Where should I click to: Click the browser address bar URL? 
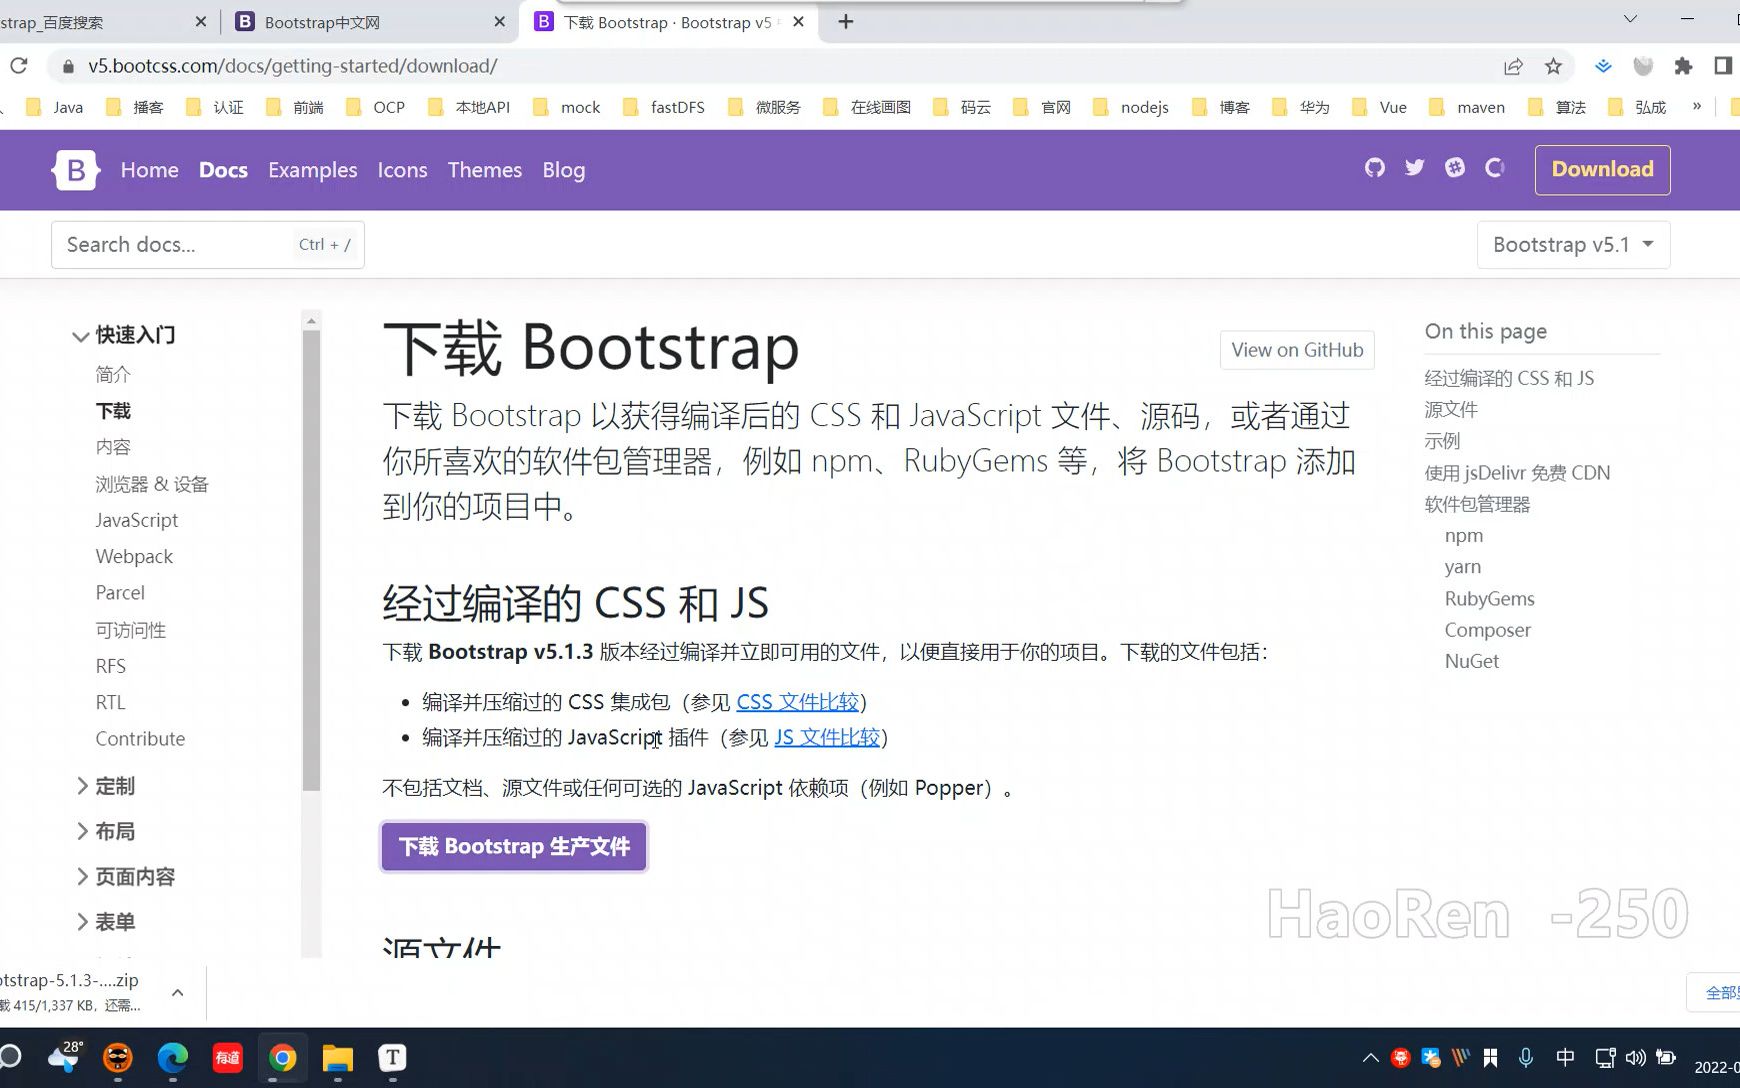(x=292, y=66)
